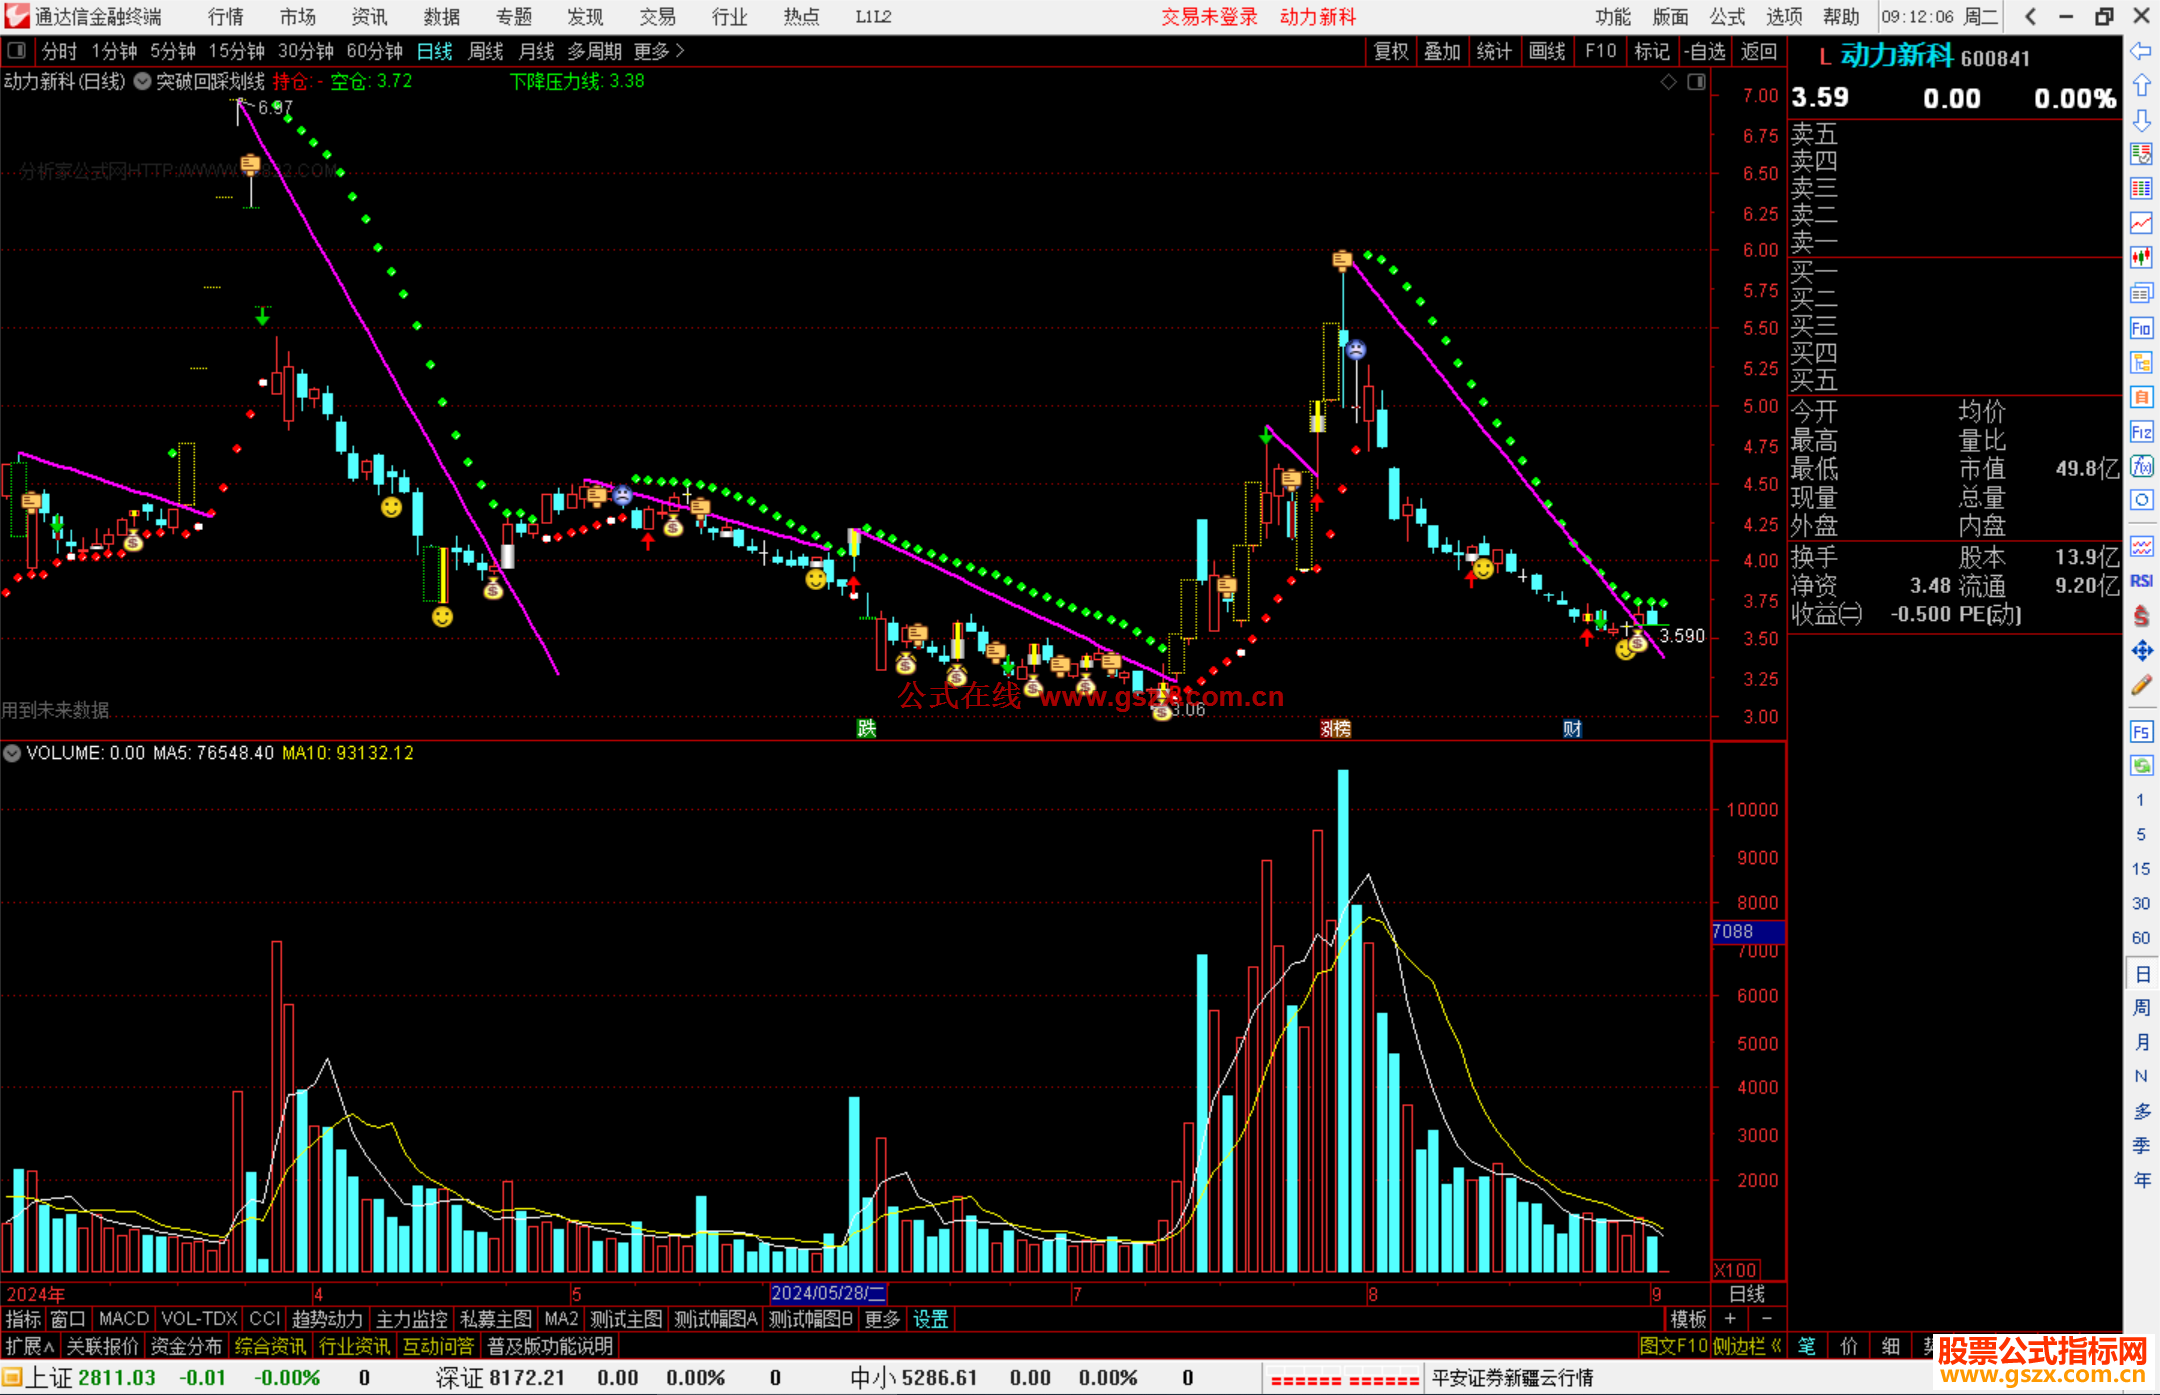This screenshot has height=1395, width=2160.
Task: Open the F10 company info sidebar icon
Action: (x=2141, y=328)
